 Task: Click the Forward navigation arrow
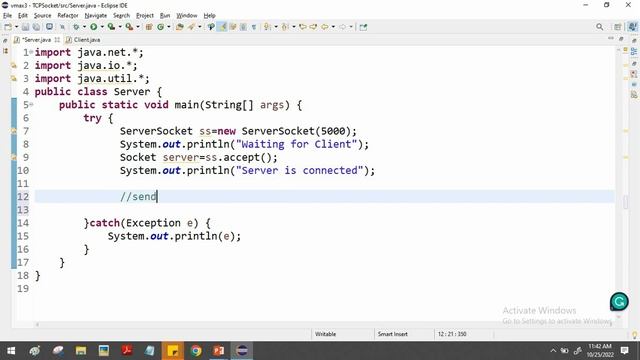pyautogui.click(x=342, y=27)
